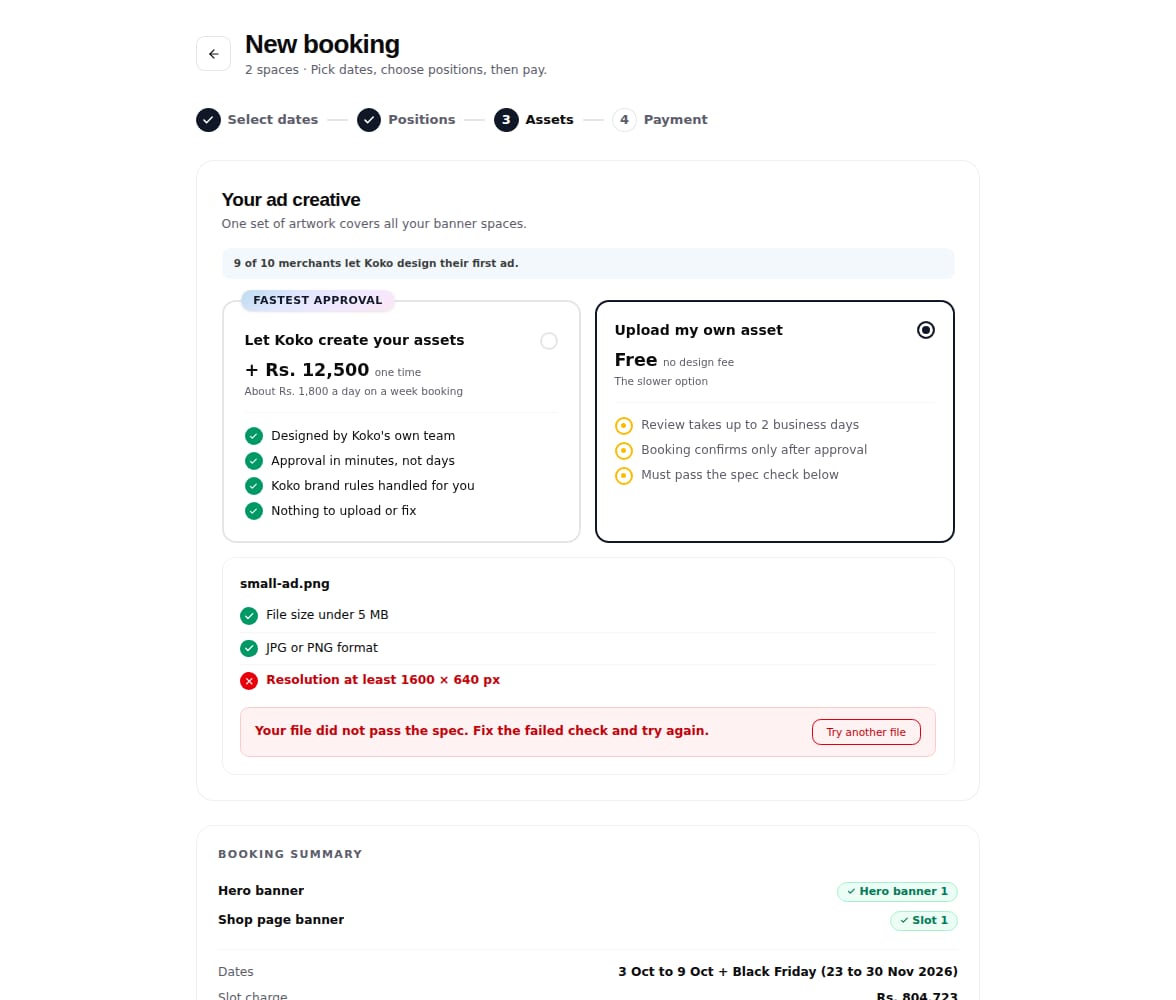The image size is (1176, 1000).
Task: Click the FASTEST APPROVAL badge
Action: point(318,300)
